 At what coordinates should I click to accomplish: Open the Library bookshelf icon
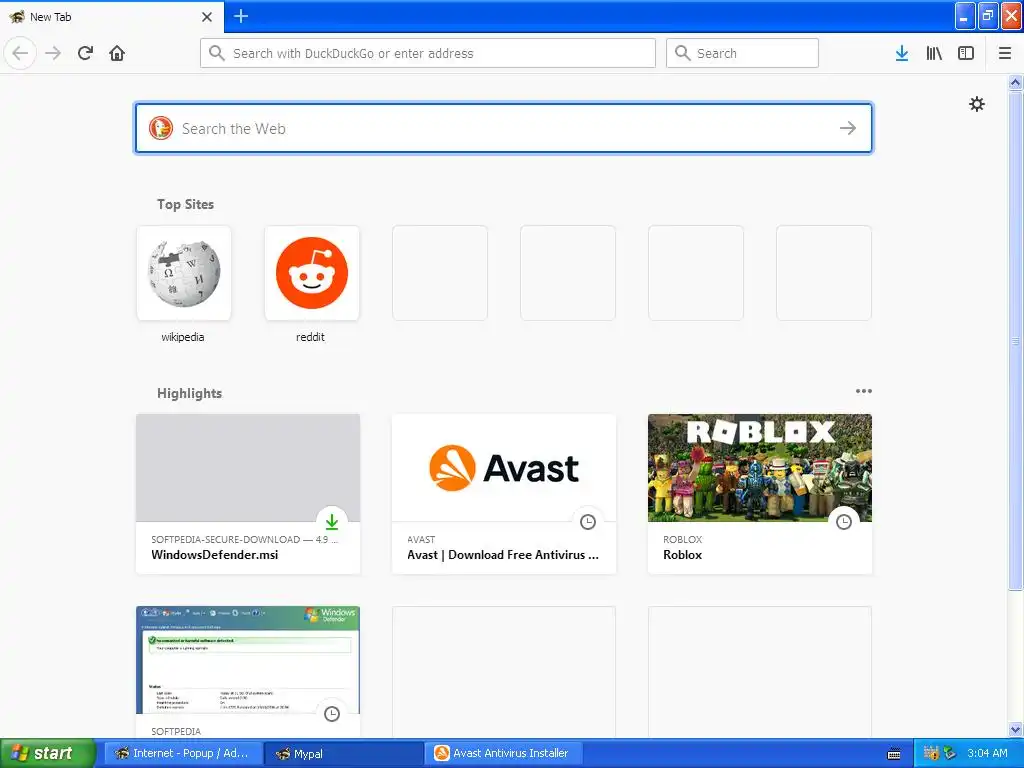[x=934, y=53]
